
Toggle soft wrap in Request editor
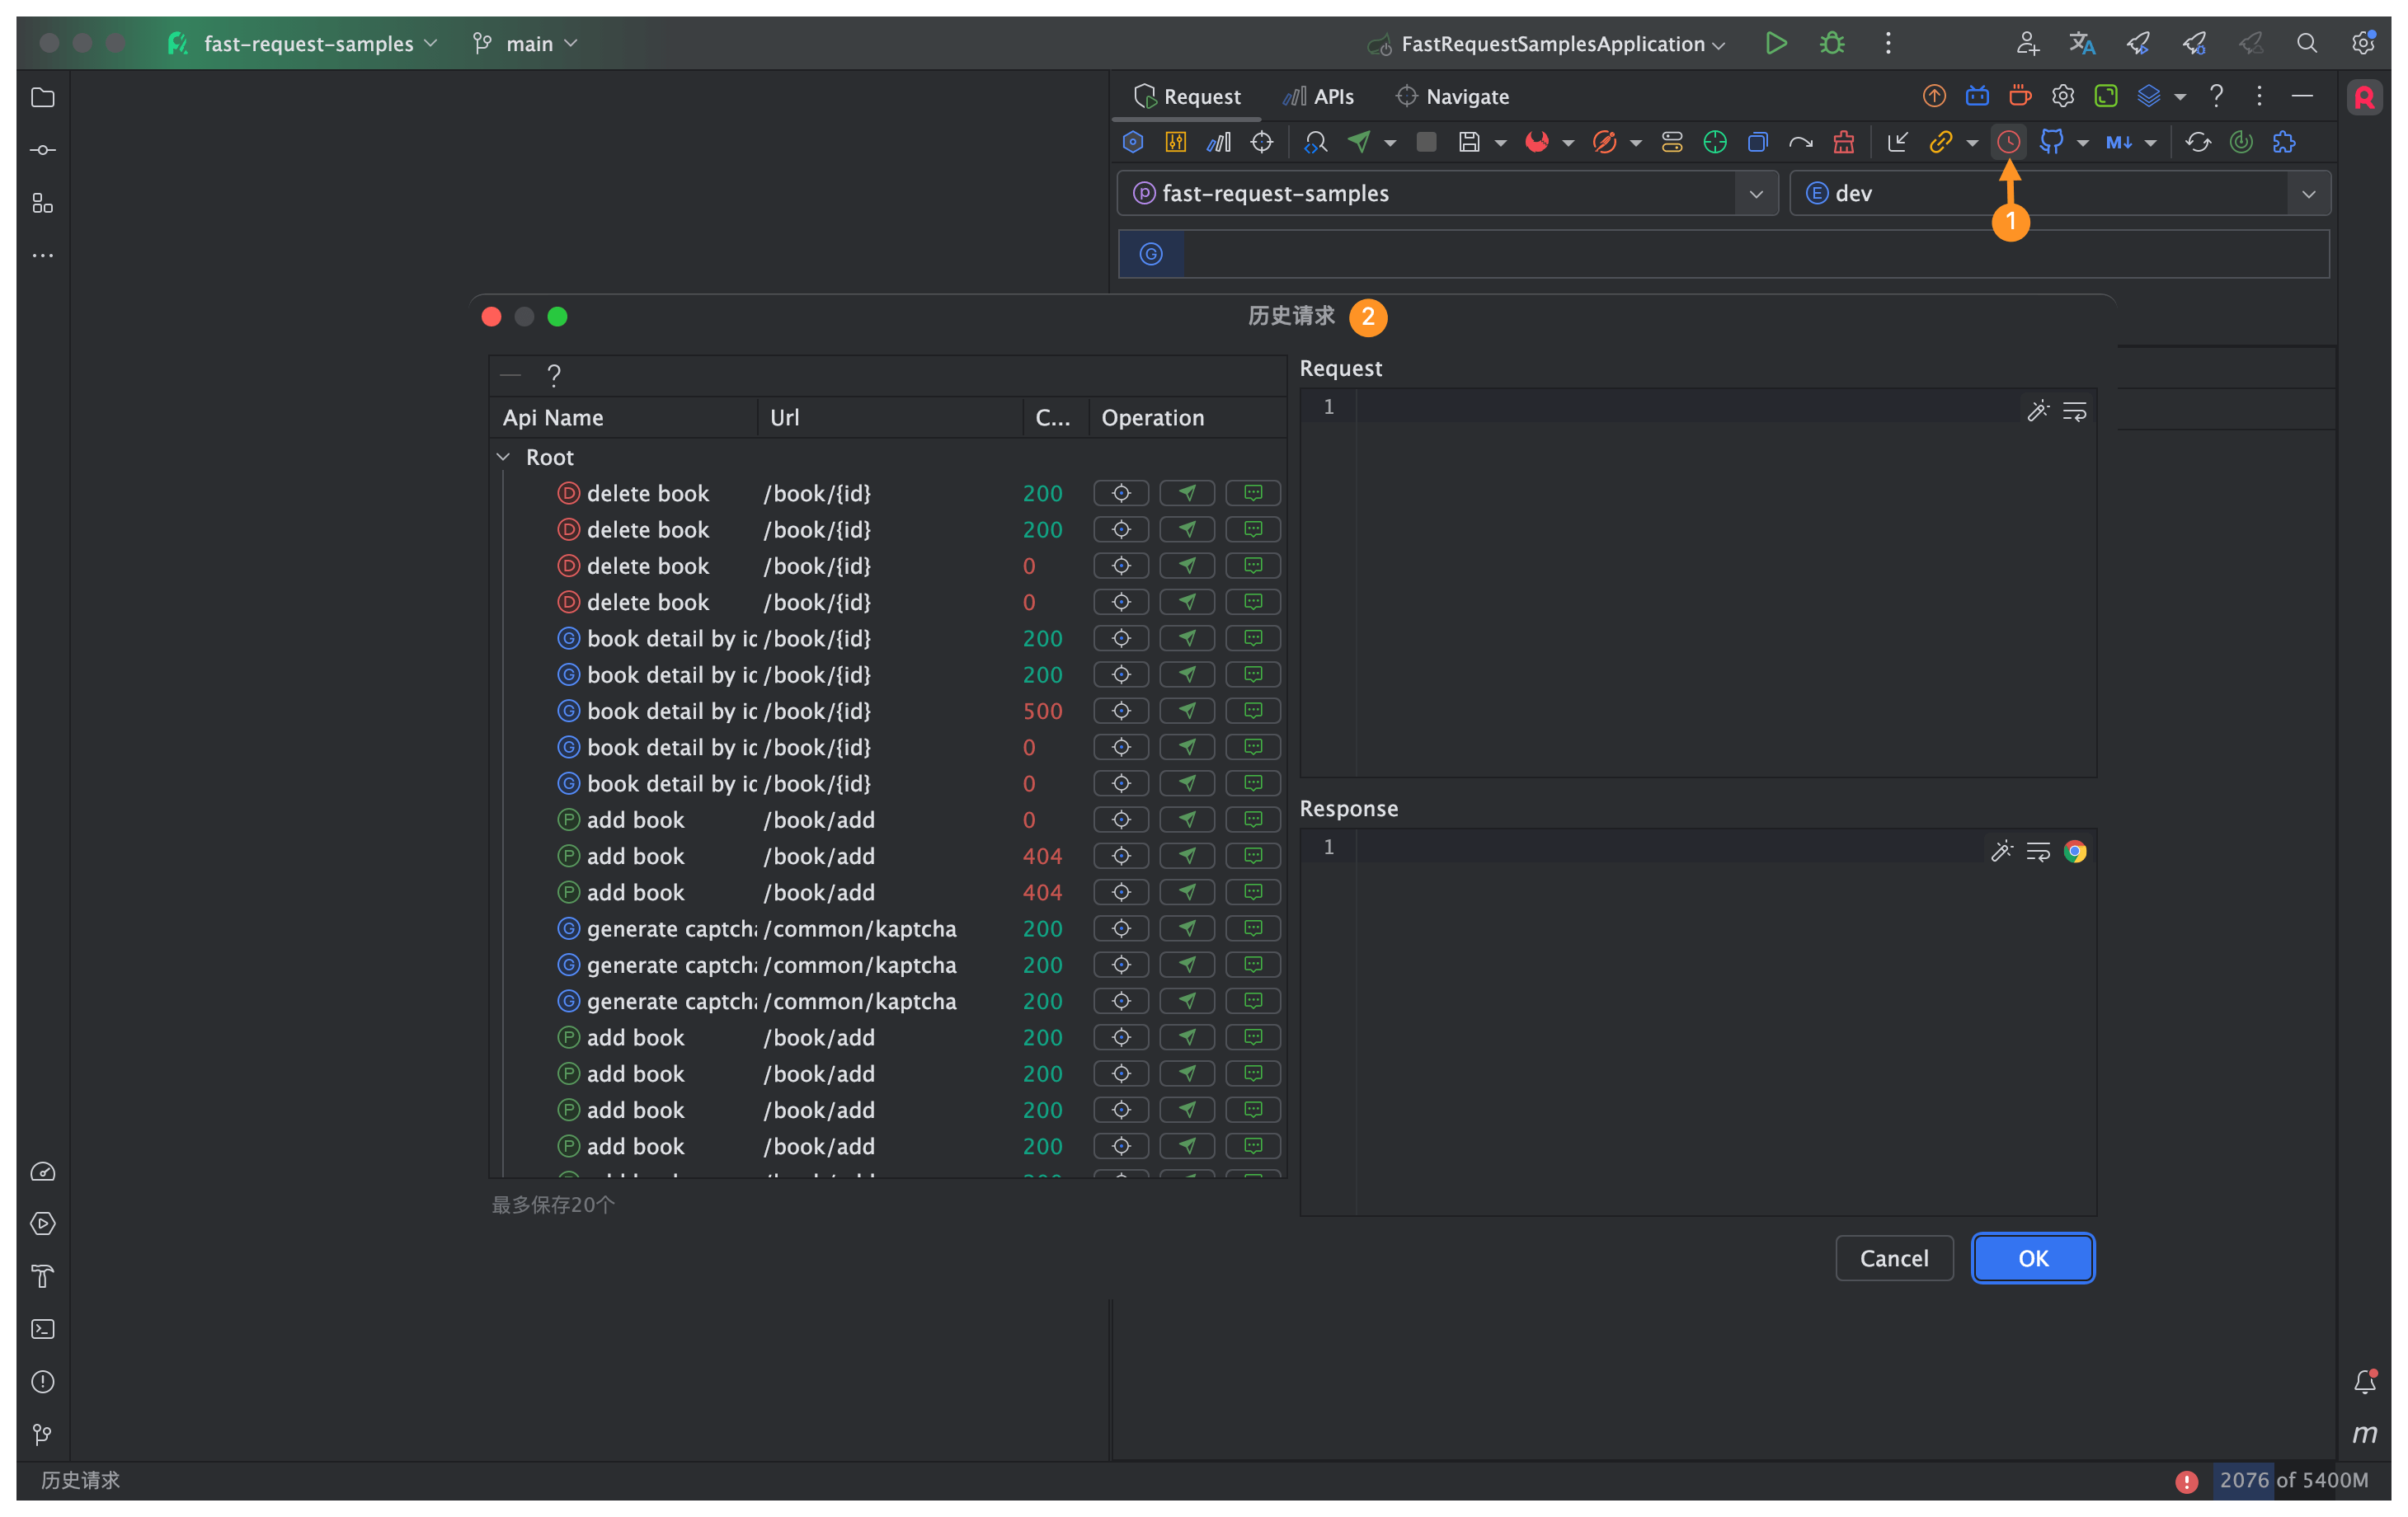click(x=2075, y=411)
